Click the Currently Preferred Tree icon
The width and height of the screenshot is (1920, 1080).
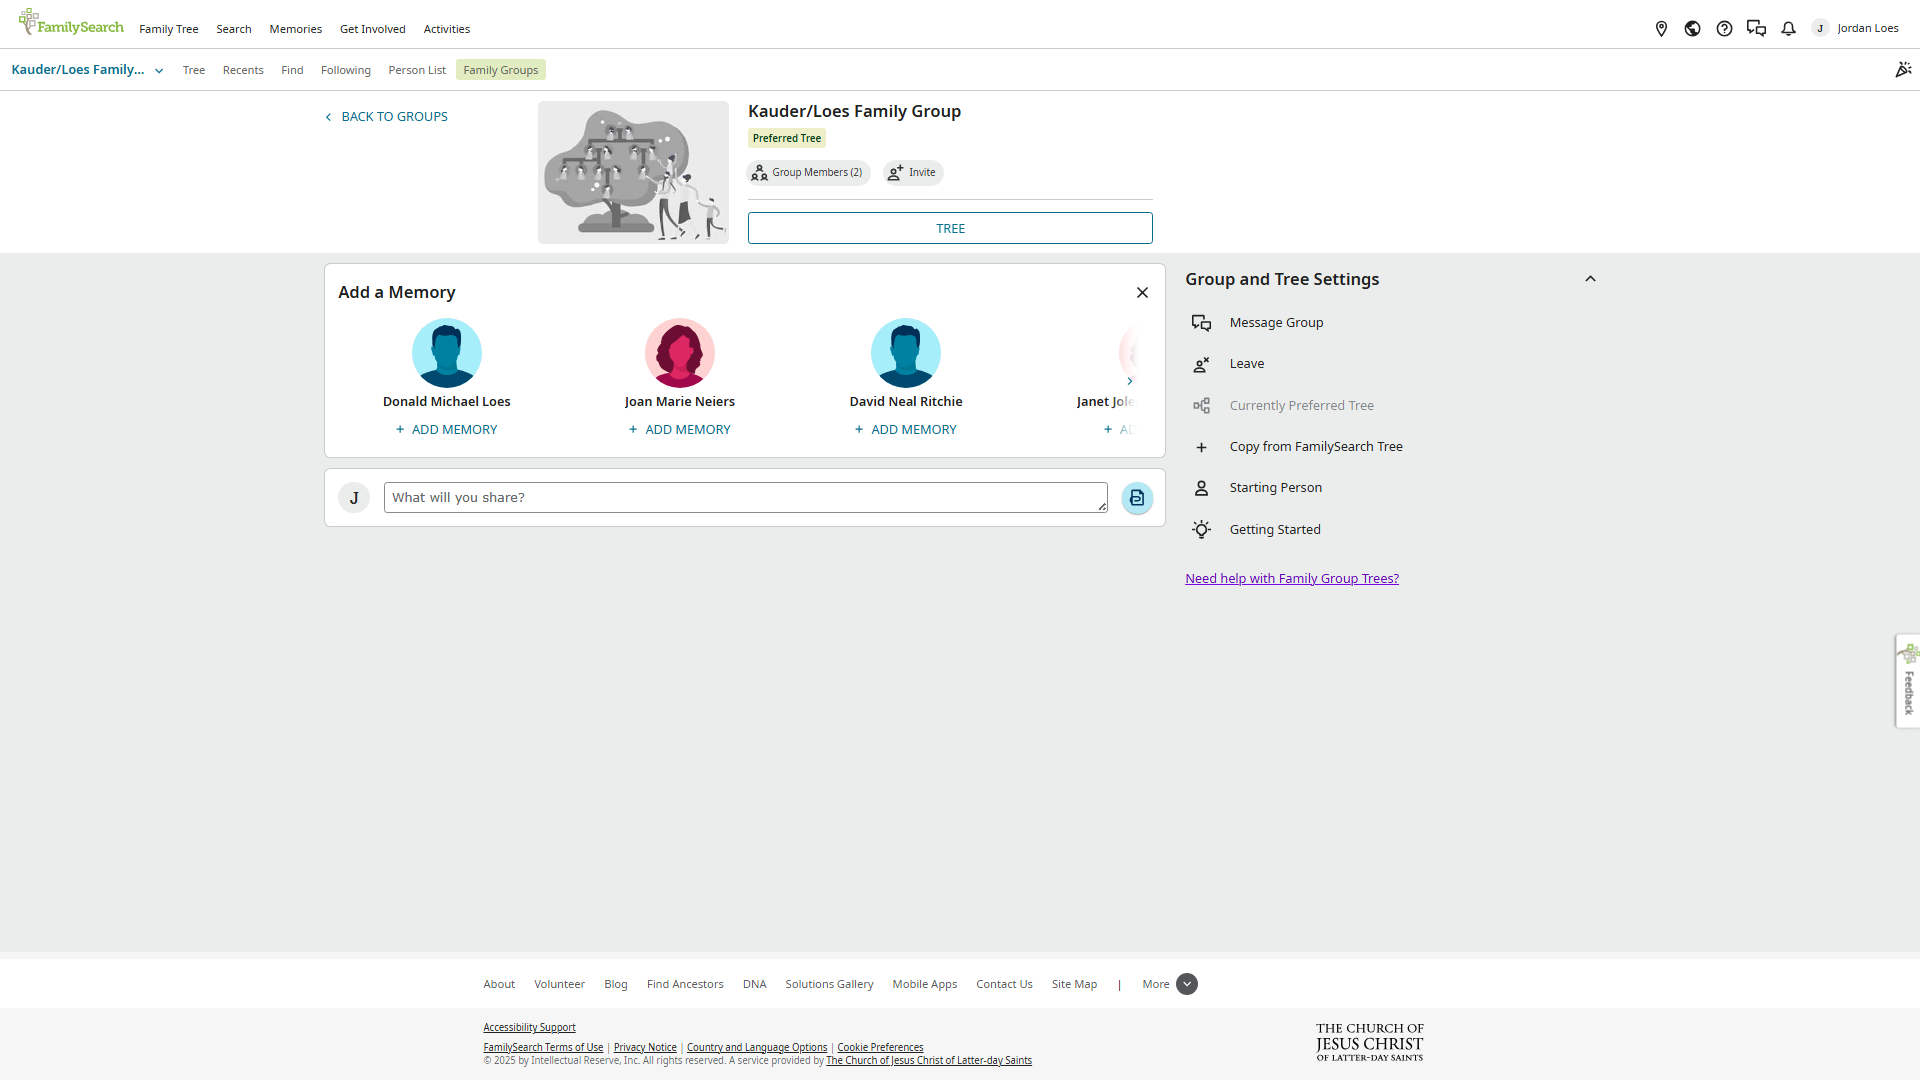(x=1201, y=406)
